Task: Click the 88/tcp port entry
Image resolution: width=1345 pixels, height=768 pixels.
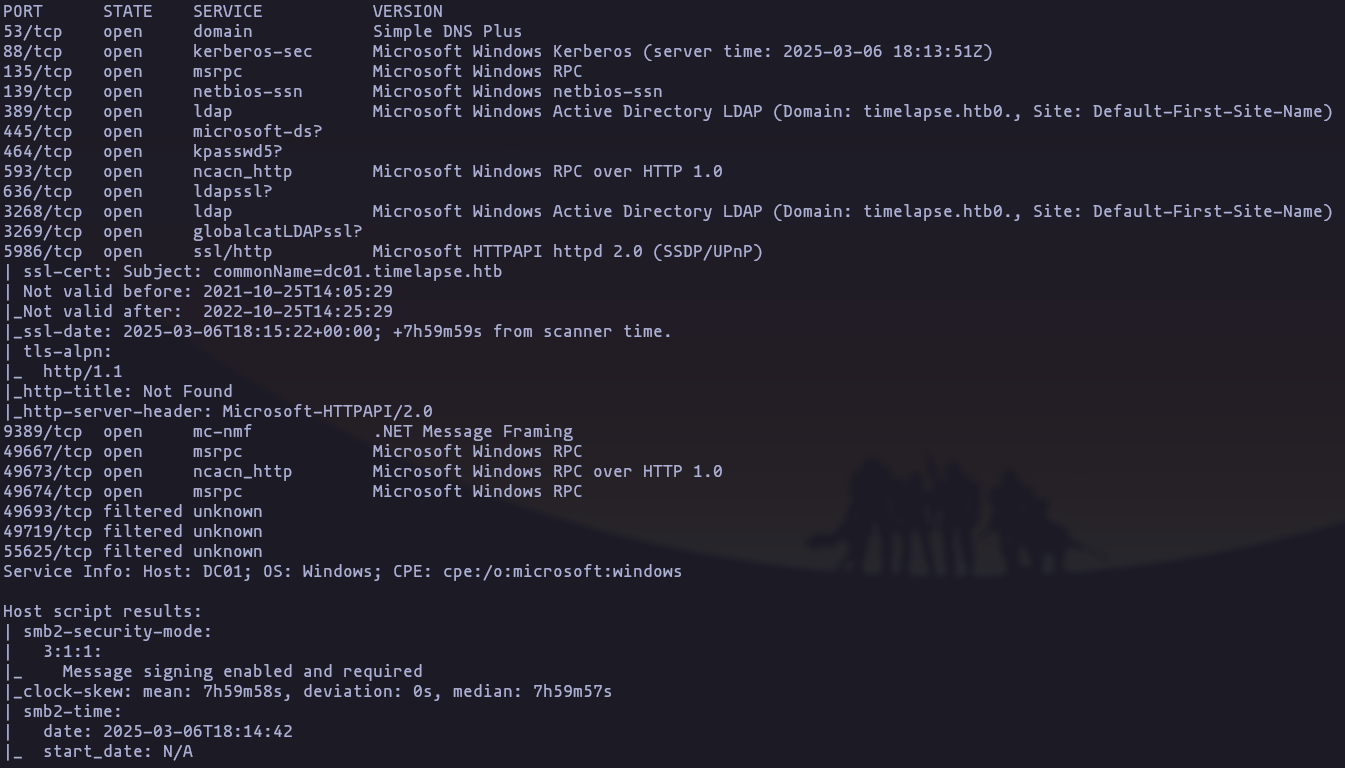Action: [x=33, y=52]
